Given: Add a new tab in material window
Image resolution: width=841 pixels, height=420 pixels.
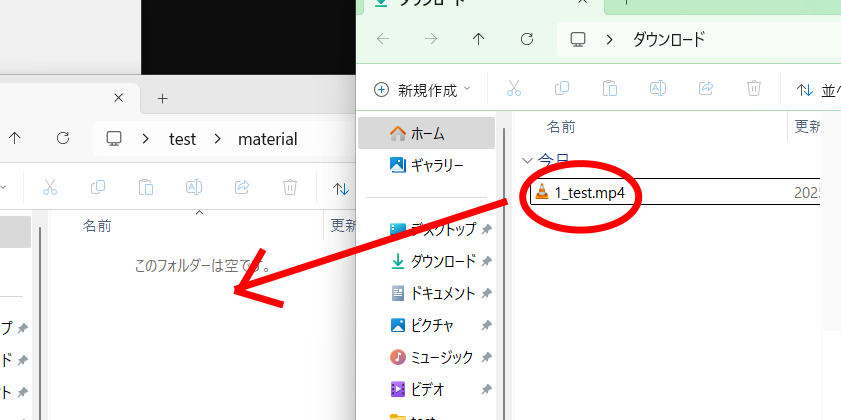Looking at the screenshot, I should (x=163, y=98).
